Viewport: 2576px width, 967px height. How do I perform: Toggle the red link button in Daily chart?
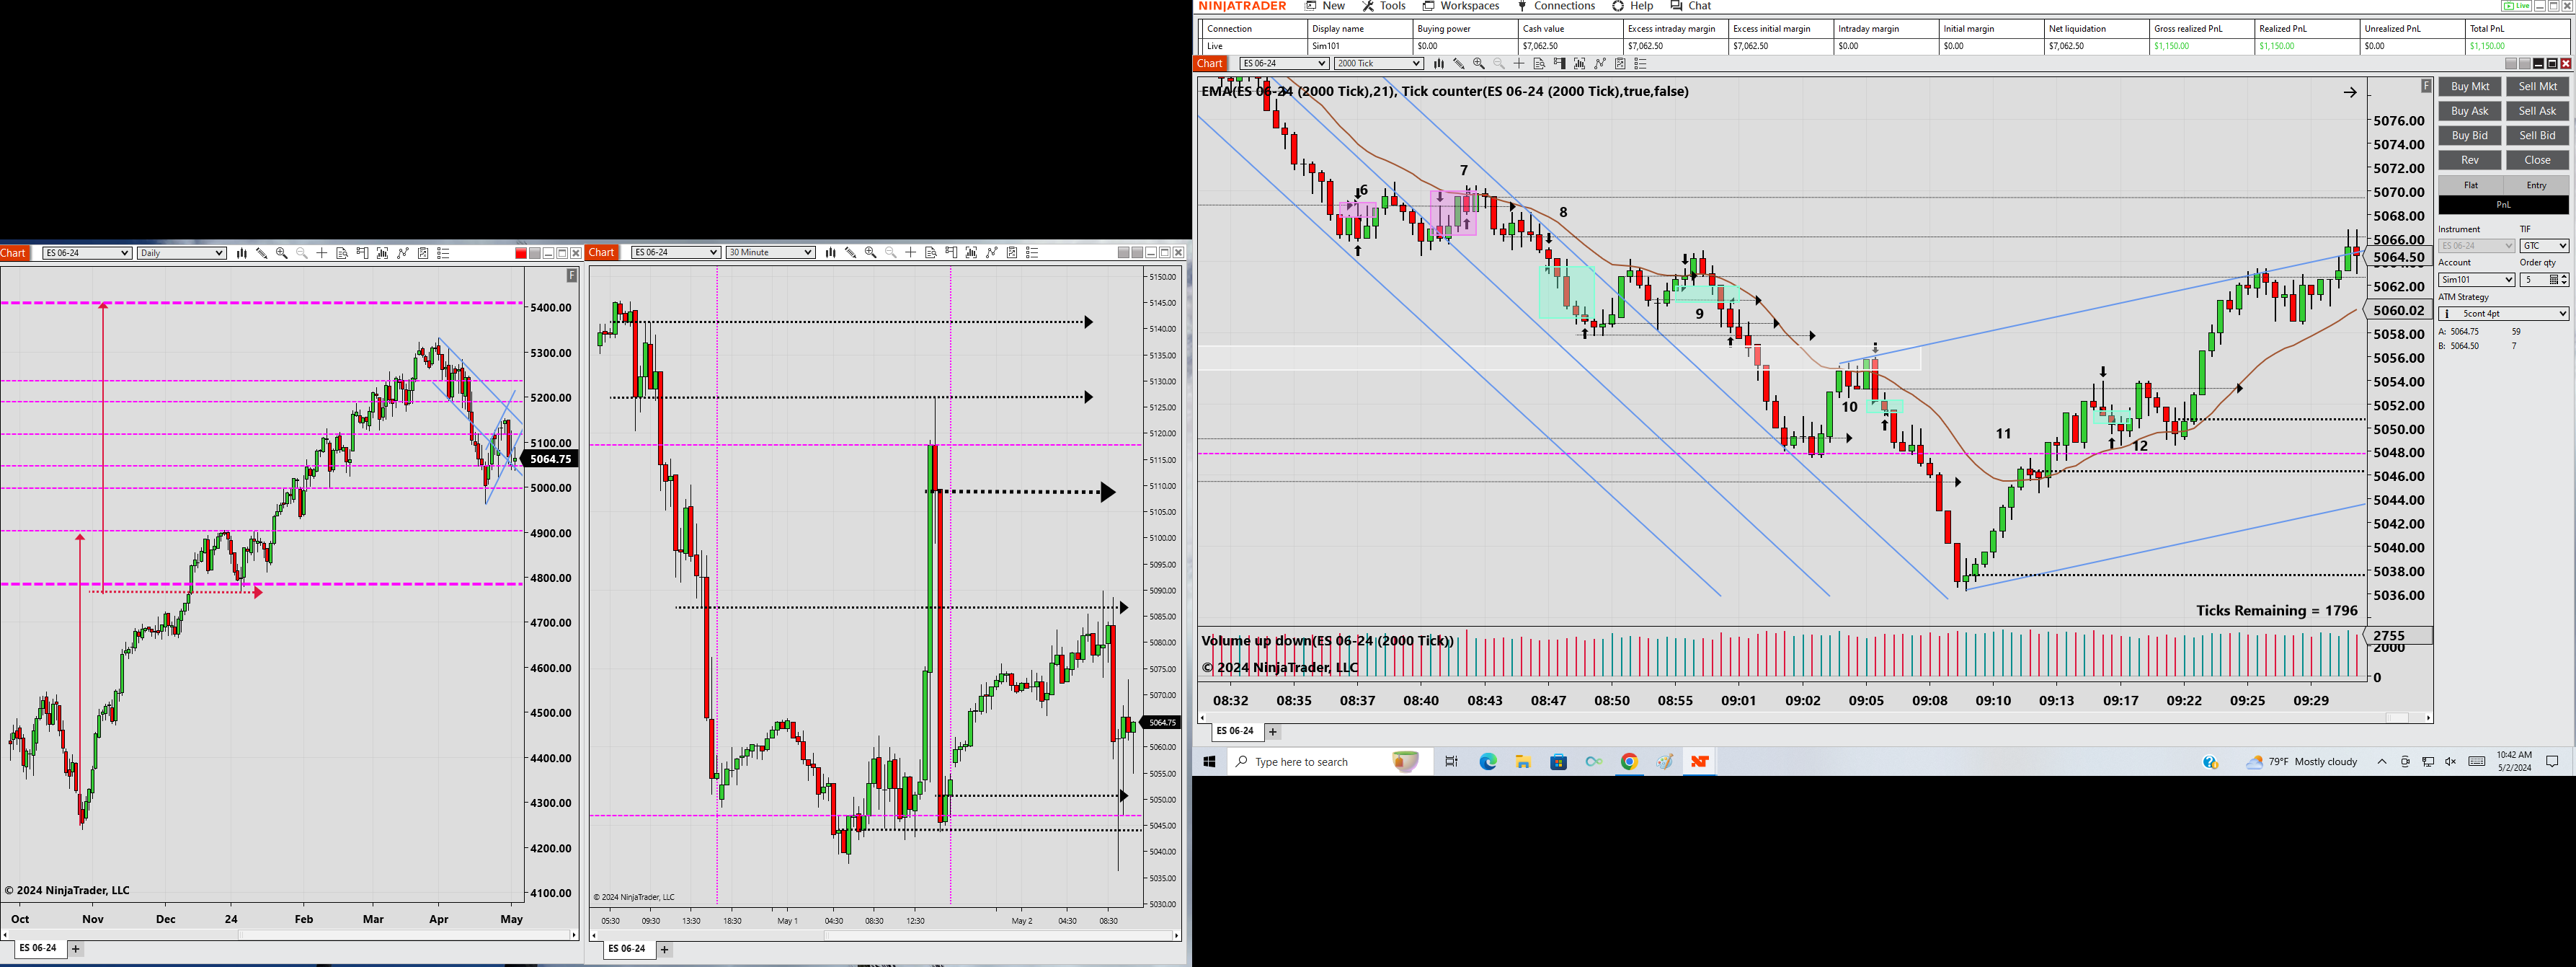click(x=521, y=253)
